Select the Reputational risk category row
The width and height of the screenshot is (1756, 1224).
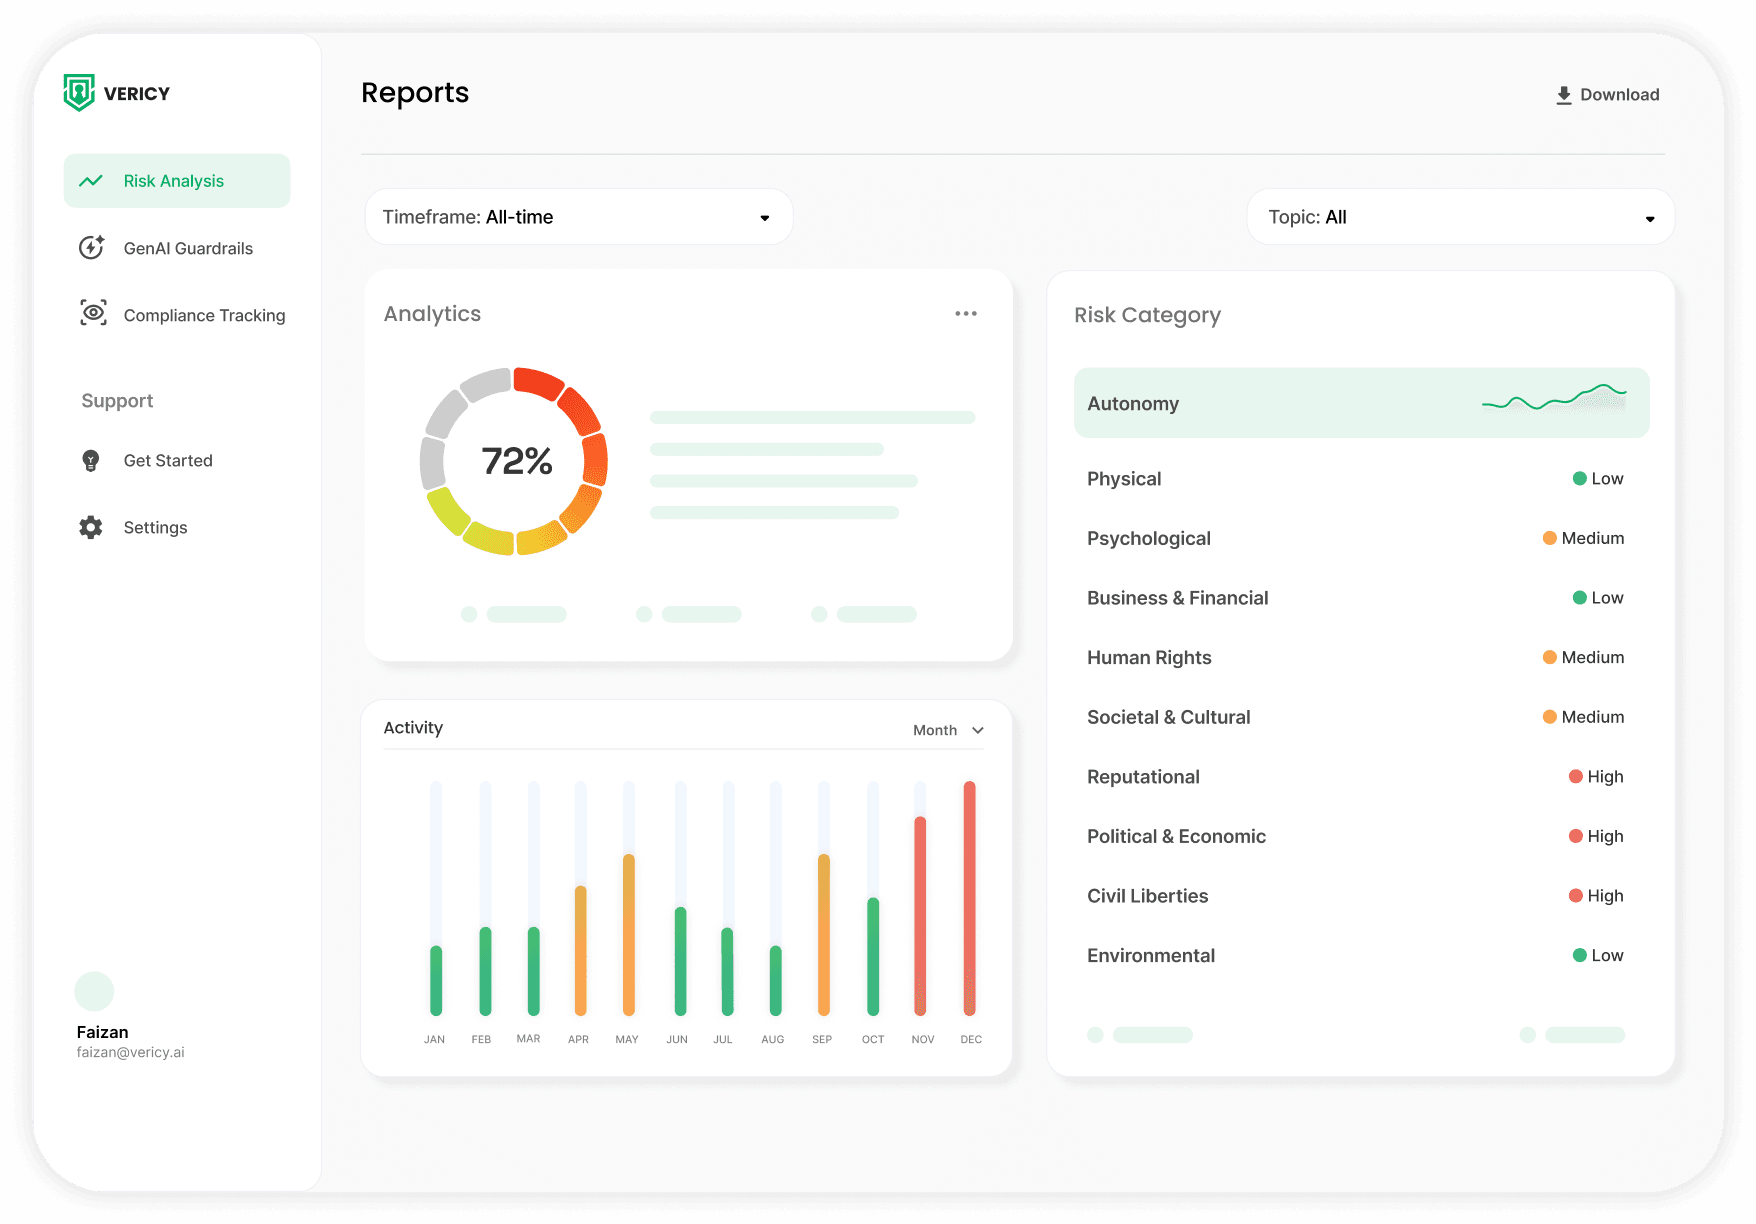tap(1354, 777)
